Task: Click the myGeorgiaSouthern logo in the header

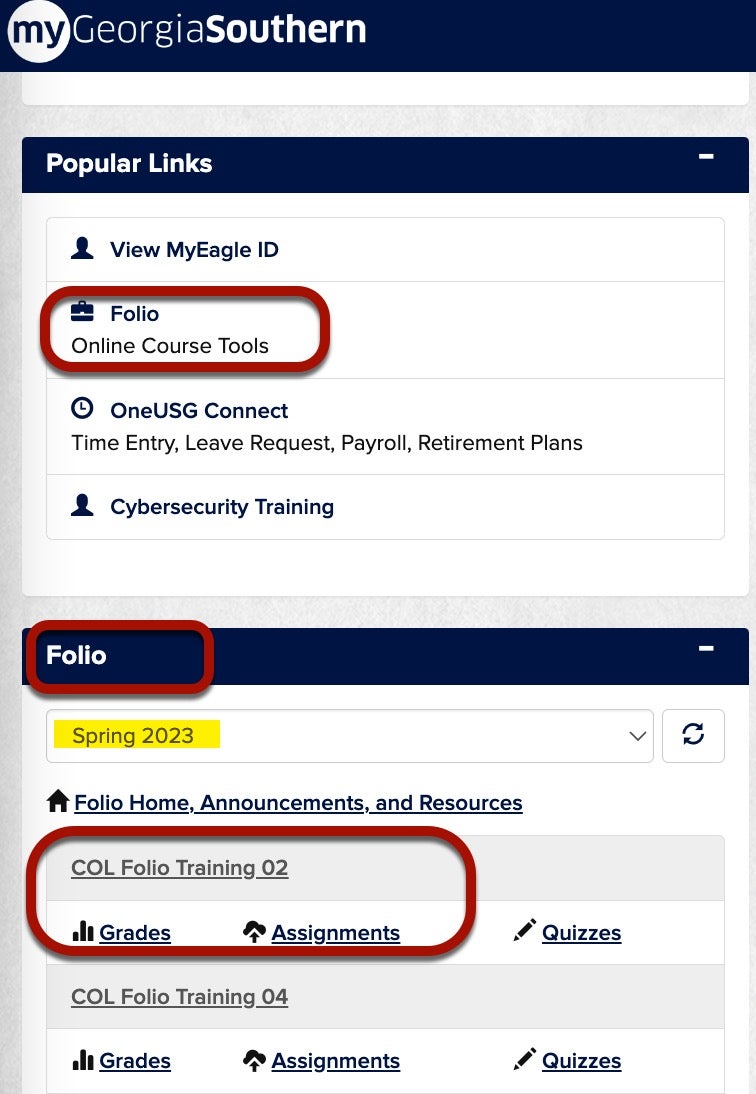Action: pos(185,30)
